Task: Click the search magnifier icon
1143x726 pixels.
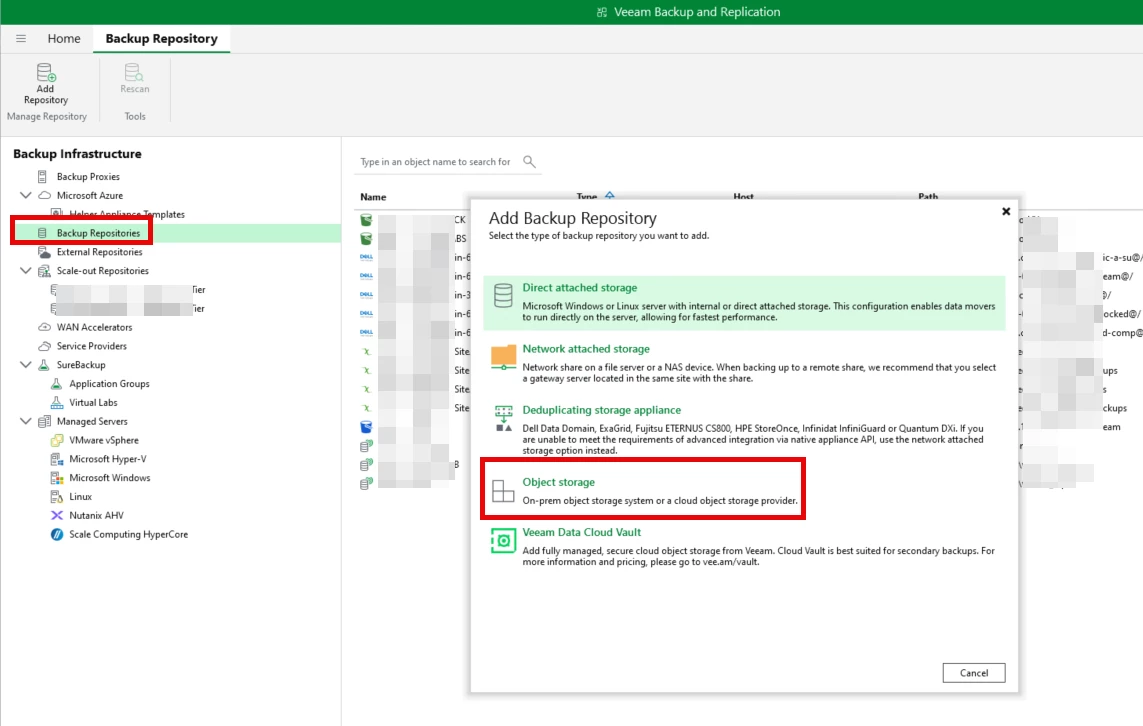Action: tap(529, 162)
